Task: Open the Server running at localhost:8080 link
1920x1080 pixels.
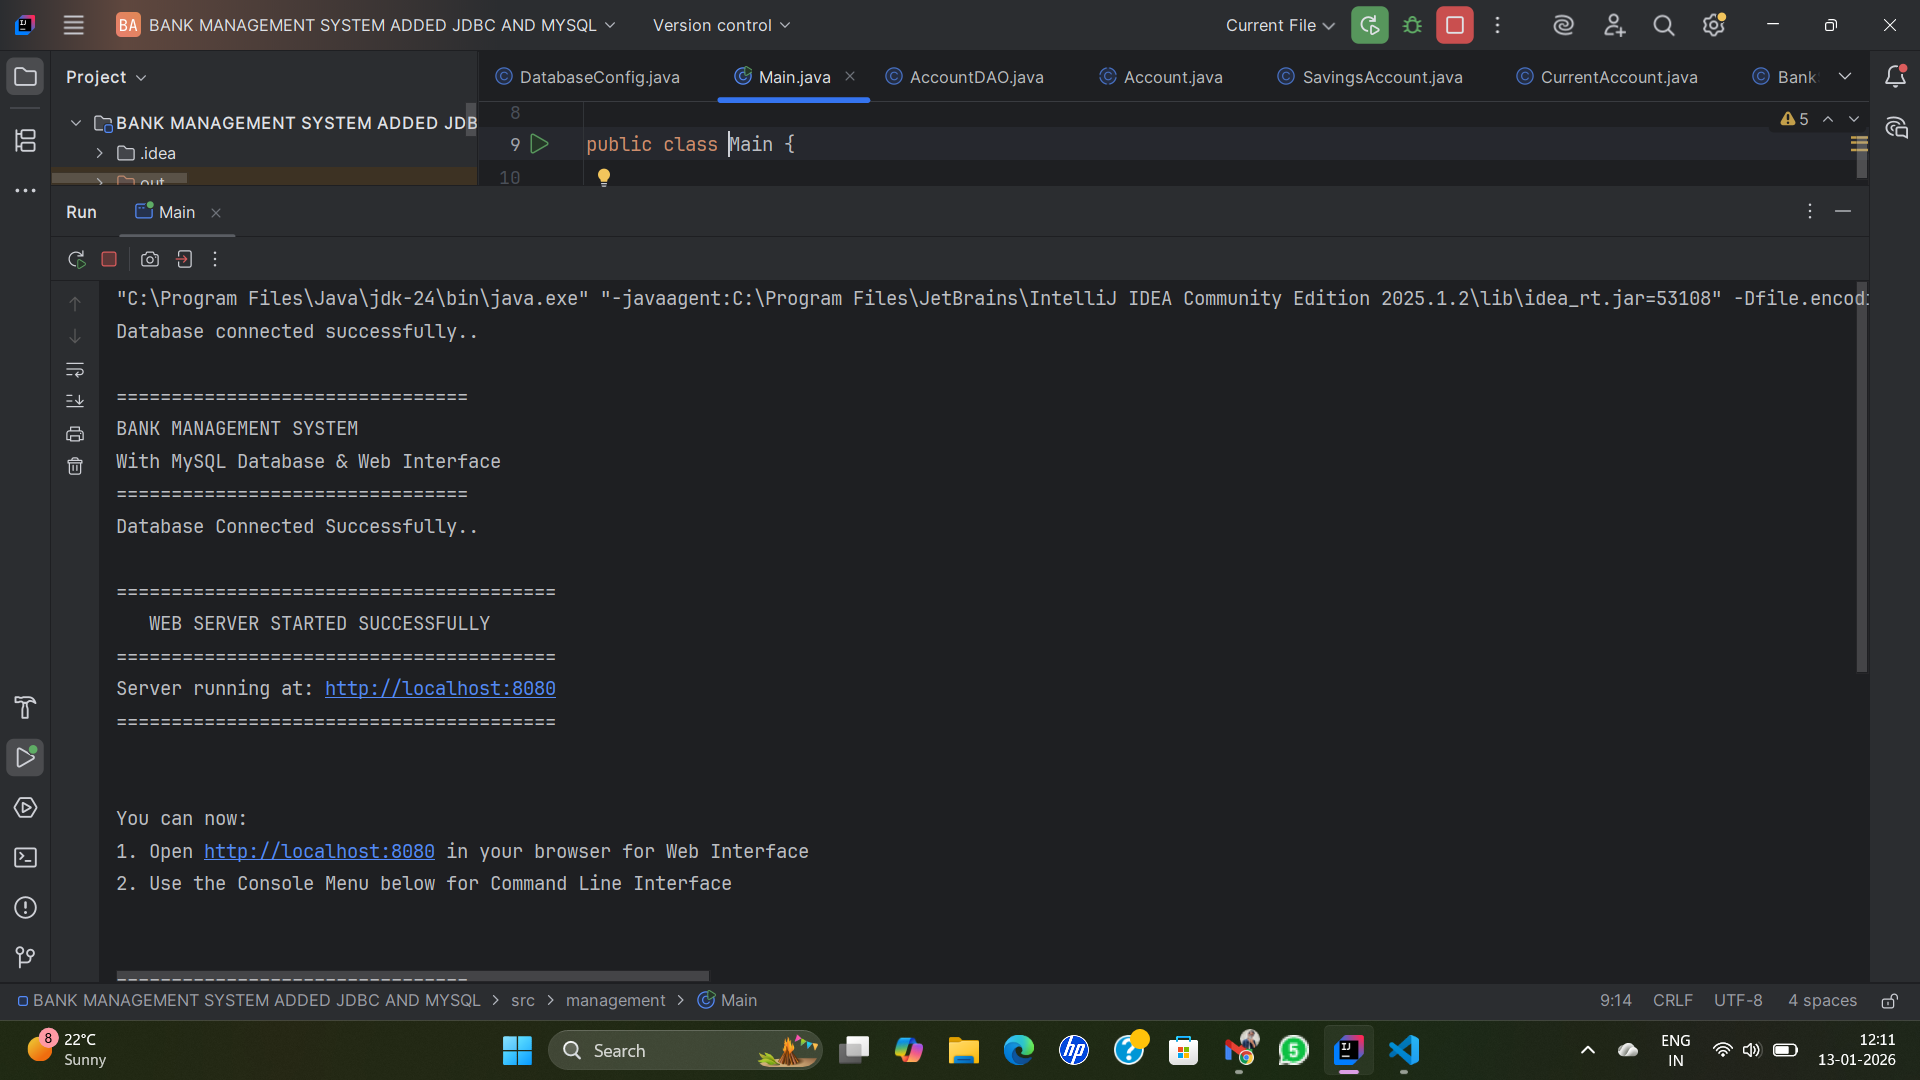Action: point(440,689)
